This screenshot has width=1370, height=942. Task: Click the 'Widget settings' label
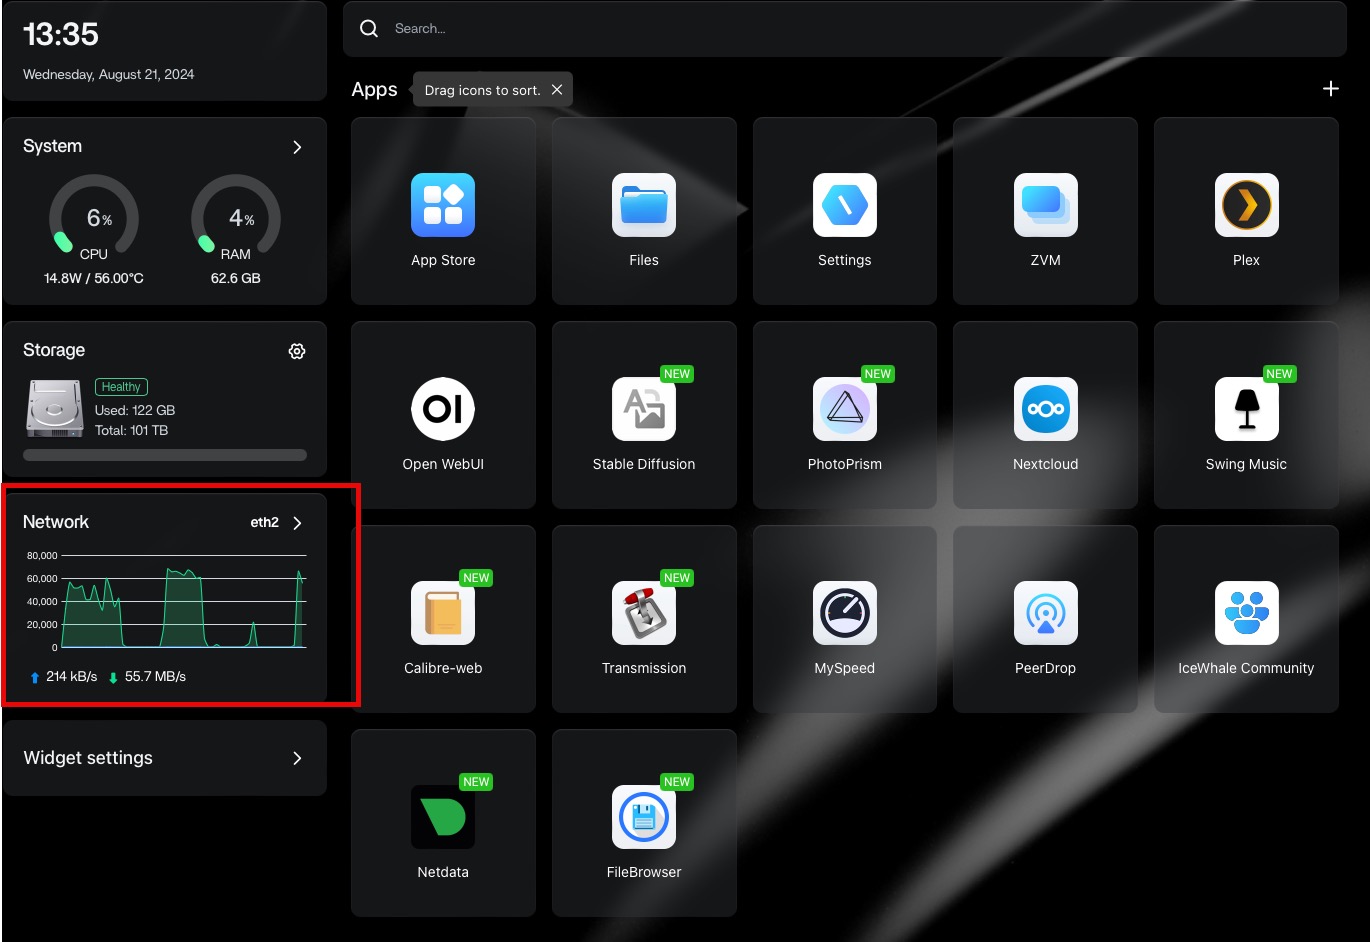[x=88, y=758]
